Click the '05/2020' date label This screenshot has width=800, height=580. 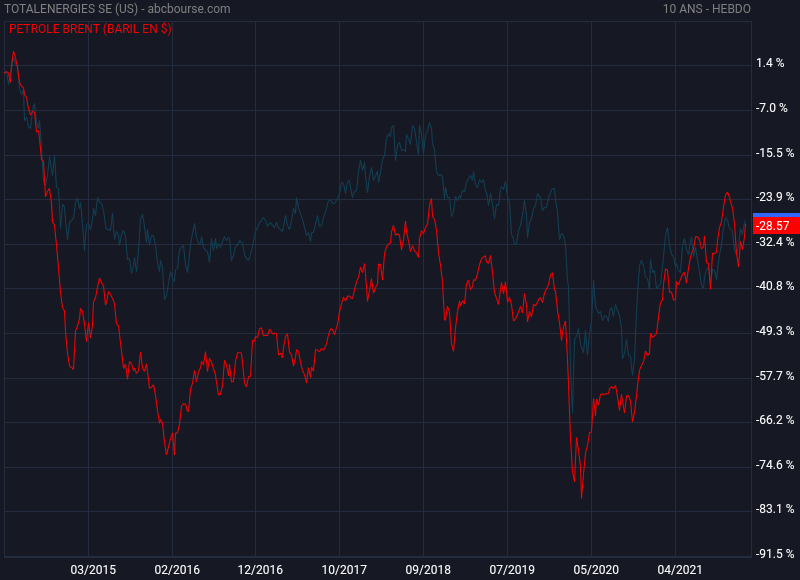click(596, 570)
